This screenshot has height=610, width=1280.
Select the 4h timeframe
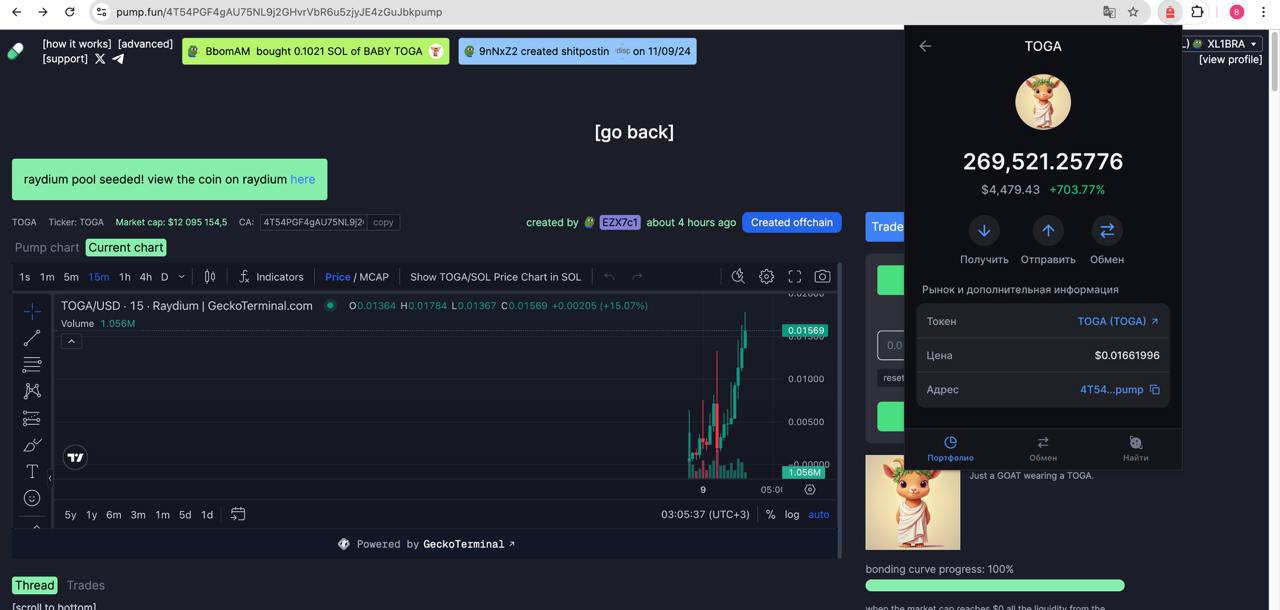point(146,277)
